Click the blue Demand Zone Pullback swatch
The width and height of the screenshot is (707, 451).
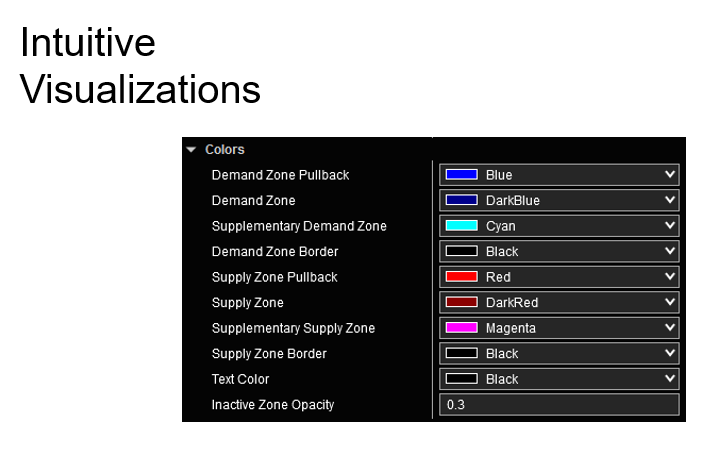[461, 175]
